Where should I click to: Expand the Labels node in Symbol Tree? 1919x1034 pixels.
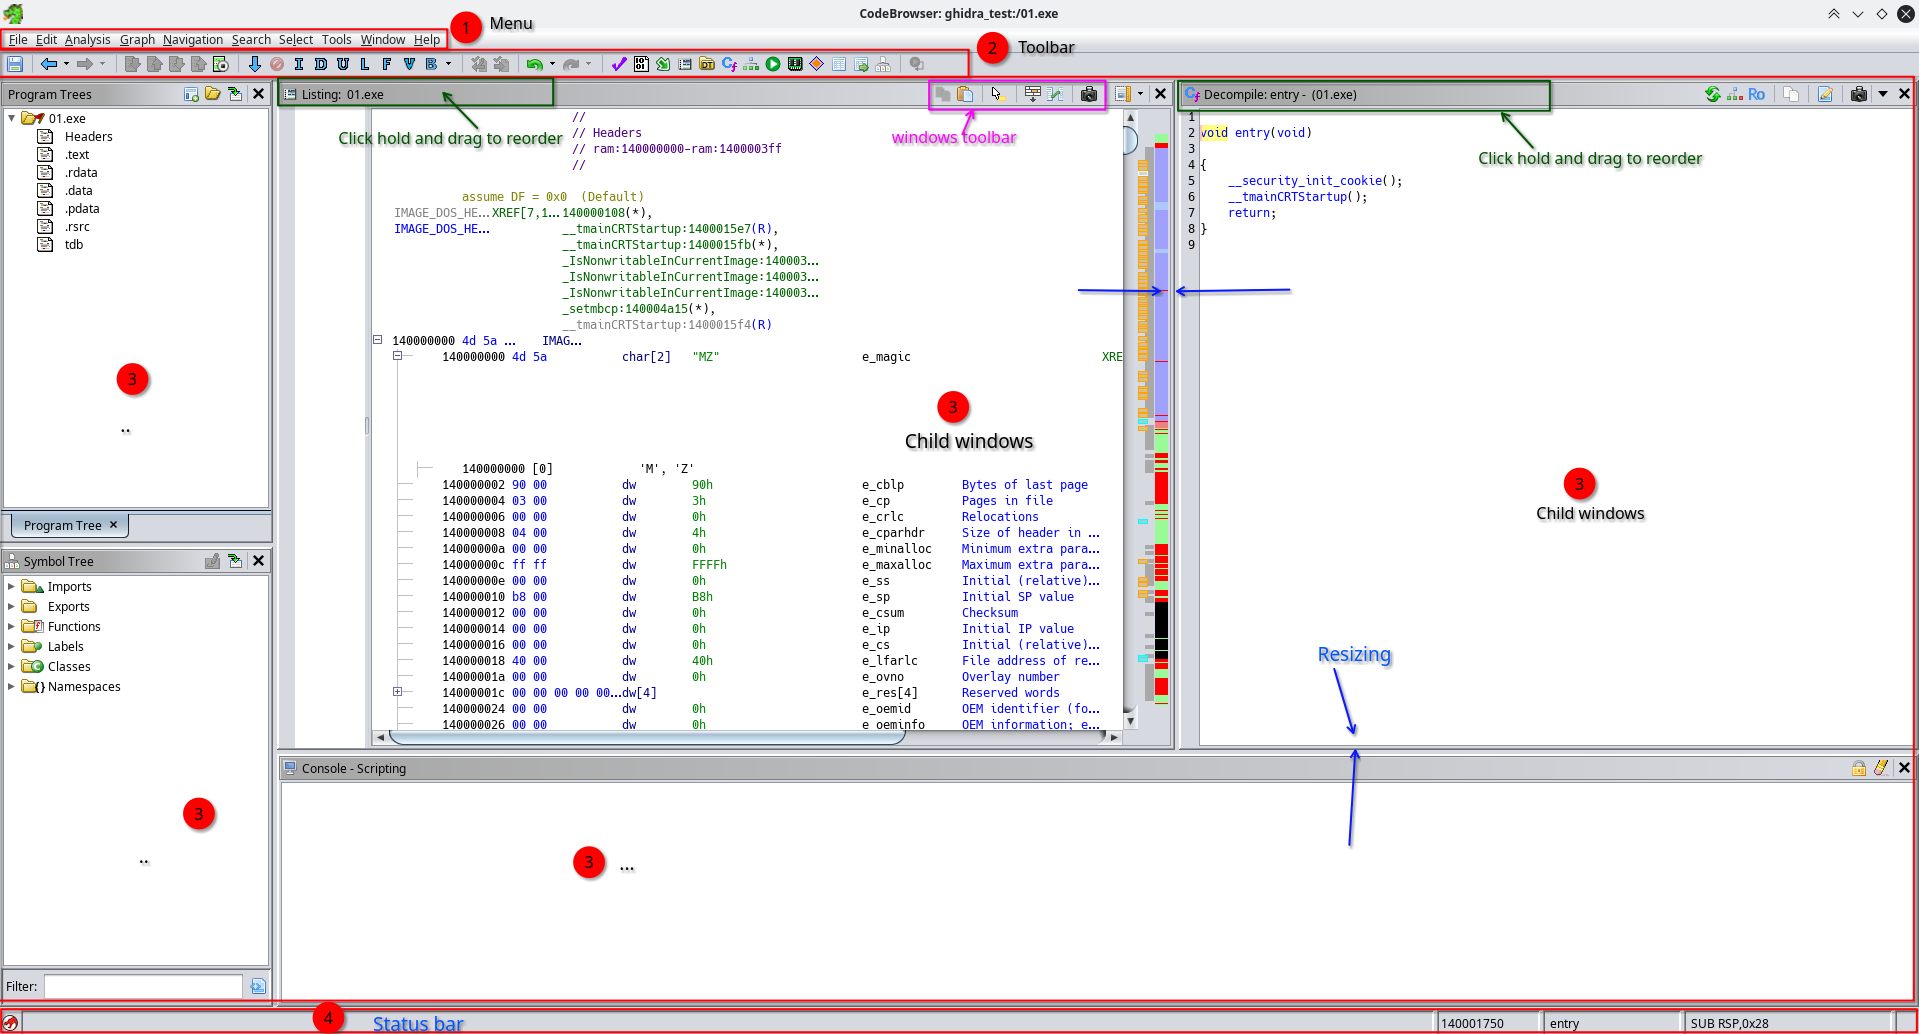(11, 647)
